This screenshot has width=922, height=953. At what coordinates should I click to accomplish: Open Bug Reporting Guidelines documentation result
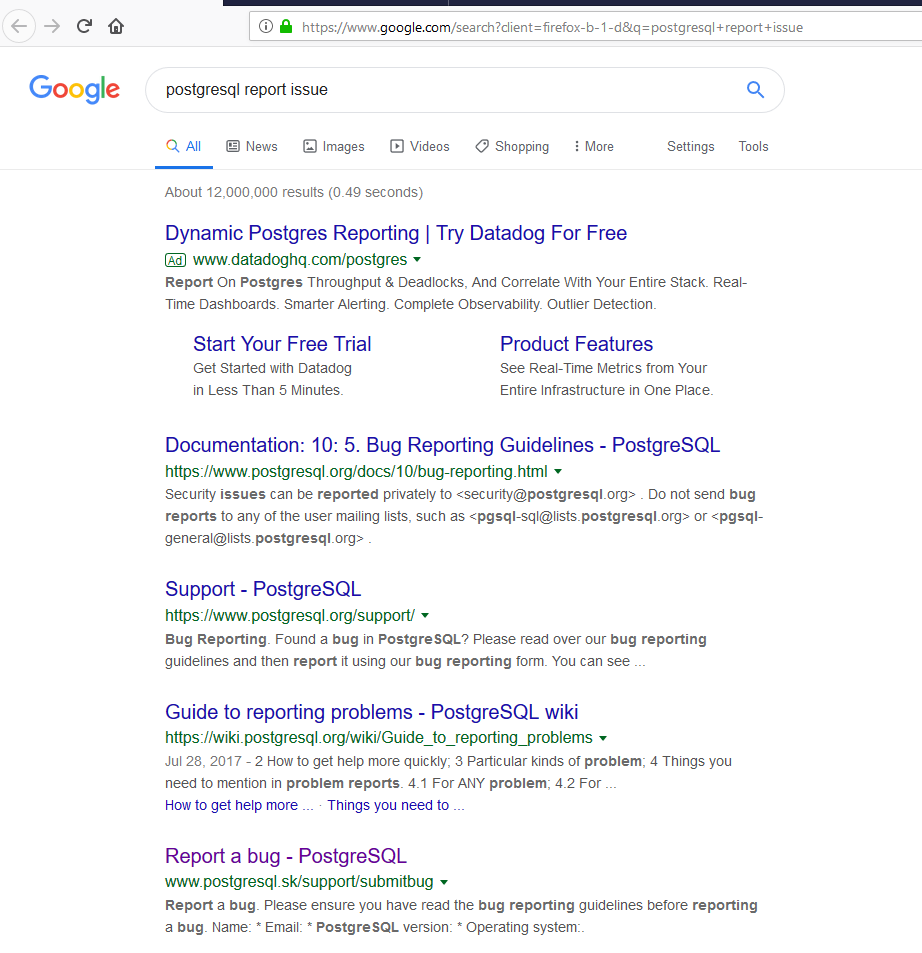442,445
